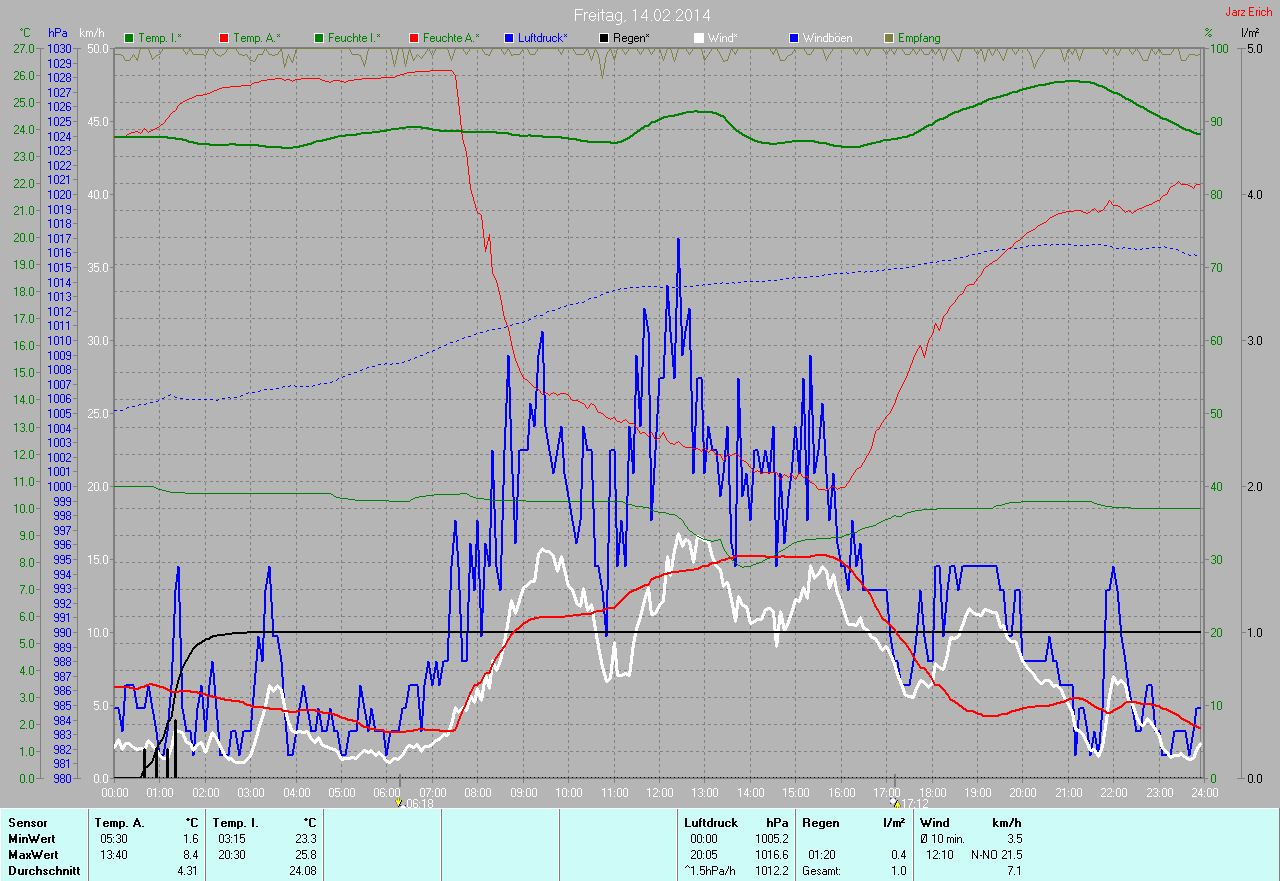Click the red Feuchte A.* legend swatch
This screenshot has width=1280, height=881.
(x=414, y=38)
